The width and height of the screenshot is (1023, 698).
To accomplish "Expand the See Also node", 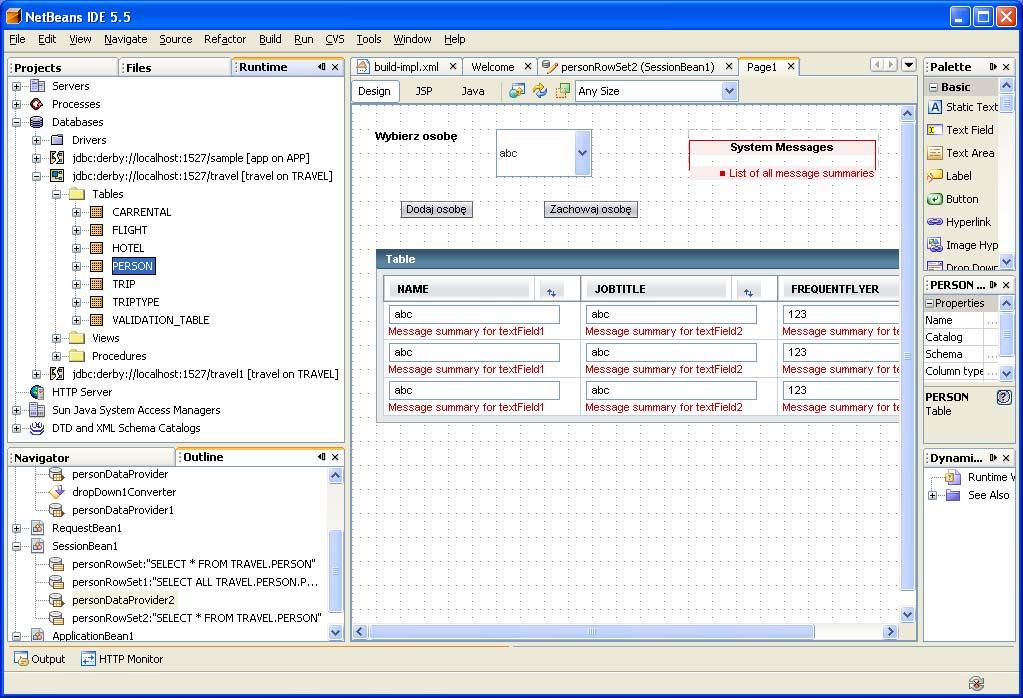I will (x=933, y=495).
